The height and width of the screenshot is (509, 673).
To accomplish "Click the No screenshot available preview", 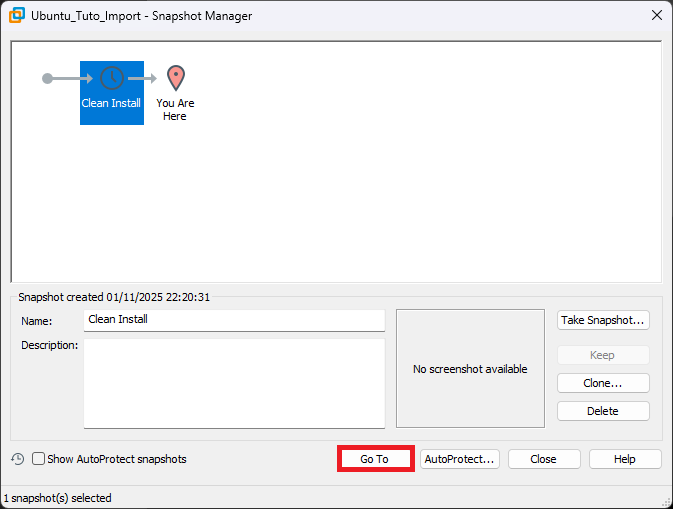I will [x=470, y=369].
